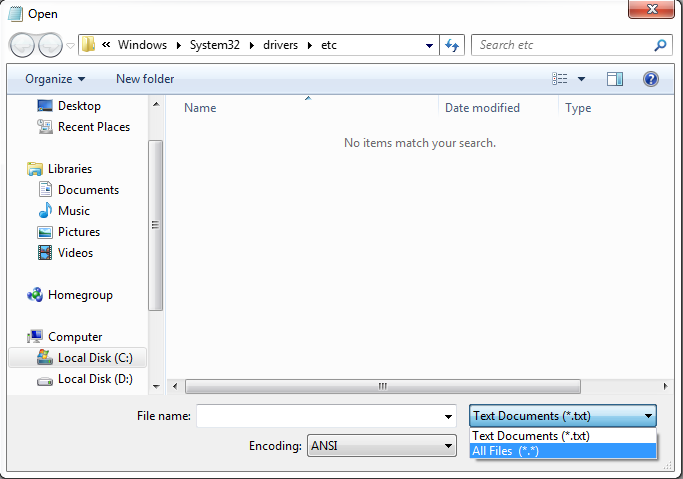Click the double chevron in address bar
Viewport: 683px width, 479px height.
pyautogui.click(x=106, y=44)
